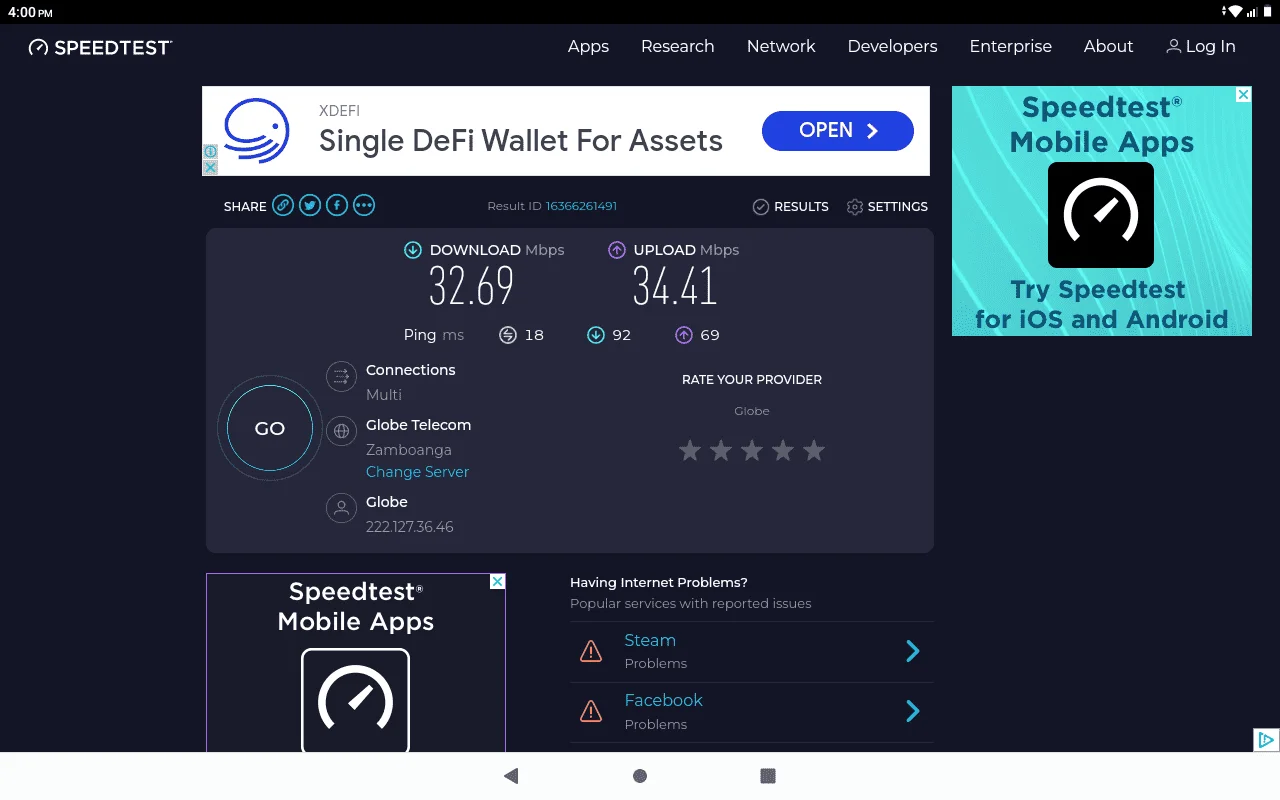Open the Steam problems link
1280x800 pixels.
tap(650, 640)
